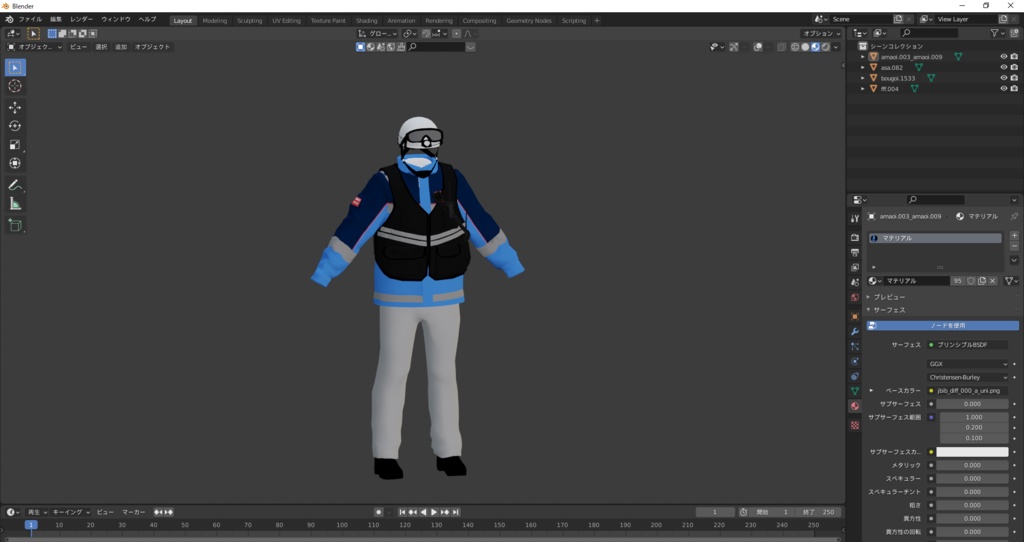The height and width of the screenshot is (542, 1024).
Task: Hide asa.082 in viewport
Action: pyautogui.click(x=1004, y=67)
